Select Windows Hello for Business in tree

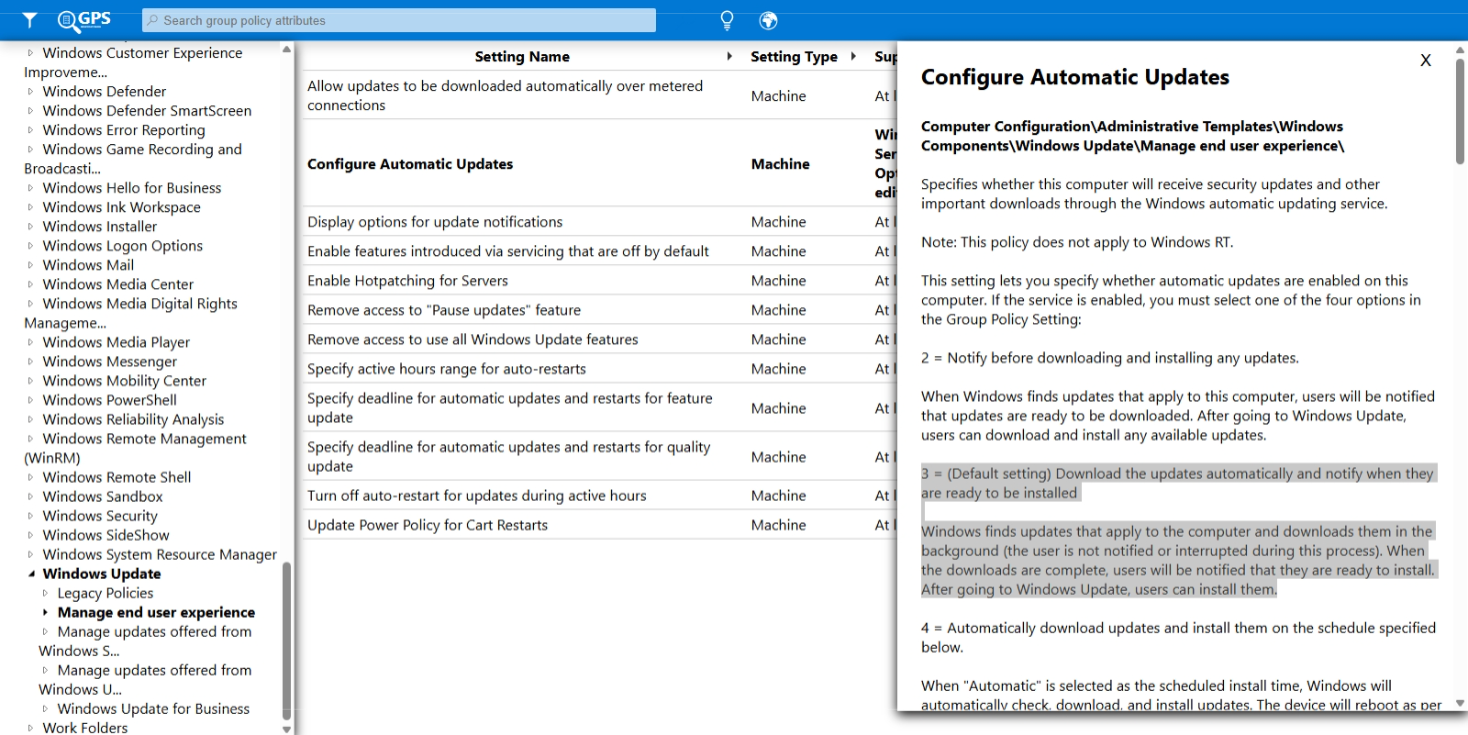coord(132,188)
